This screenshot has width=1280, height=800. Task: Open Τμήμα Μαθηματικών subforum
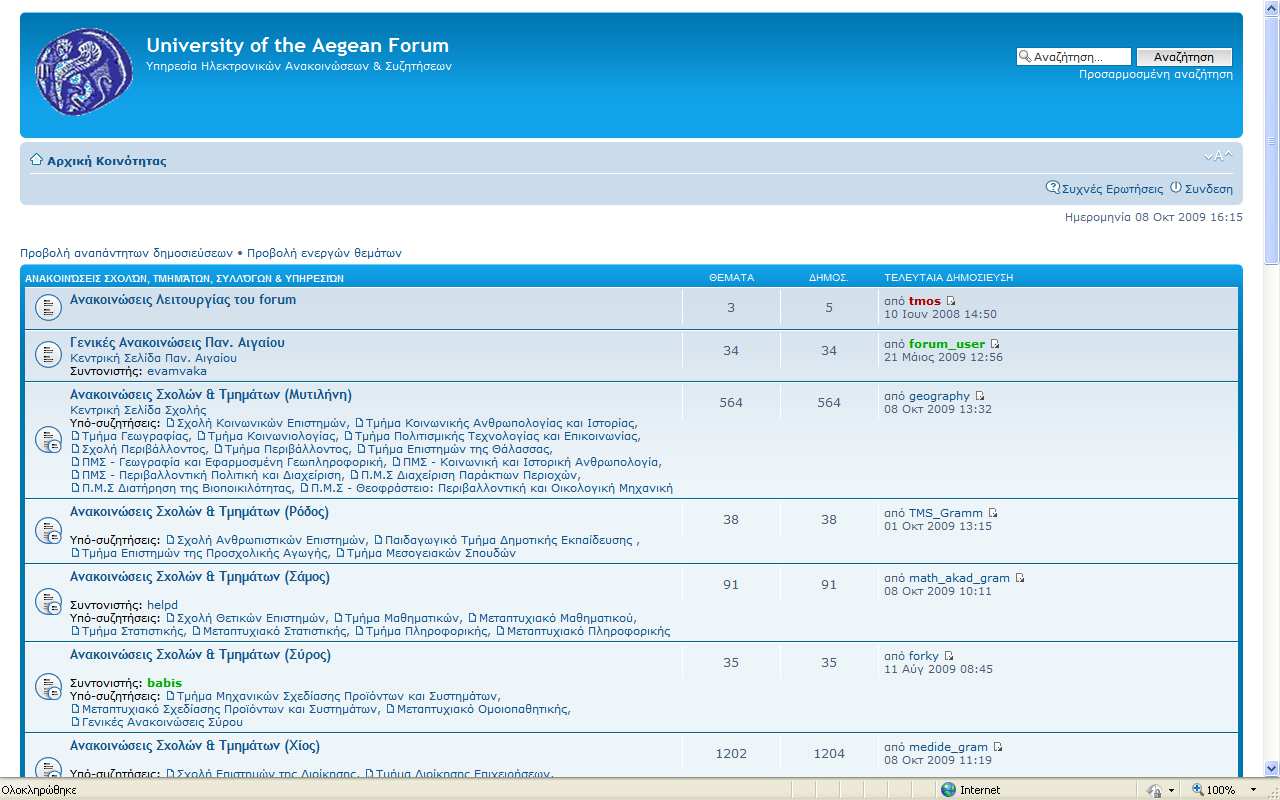(403, 618)
